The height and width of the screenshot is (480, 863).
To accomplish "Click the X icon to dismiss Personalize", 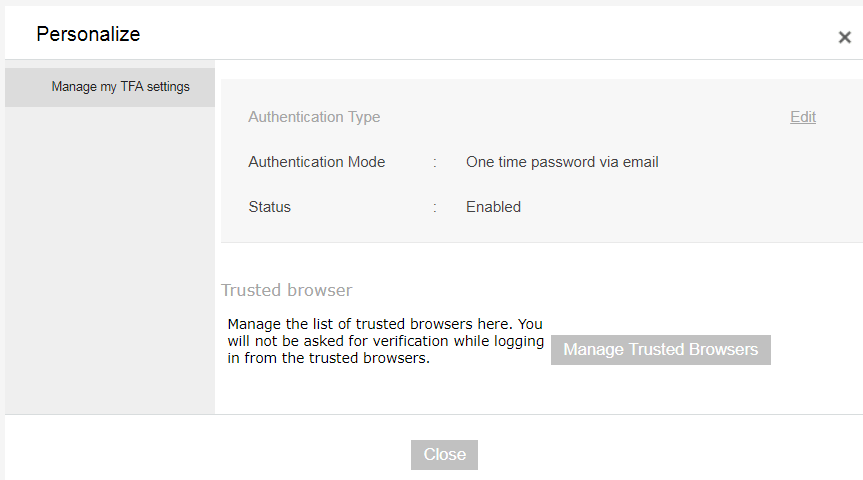I will click(x=844, y=38).
